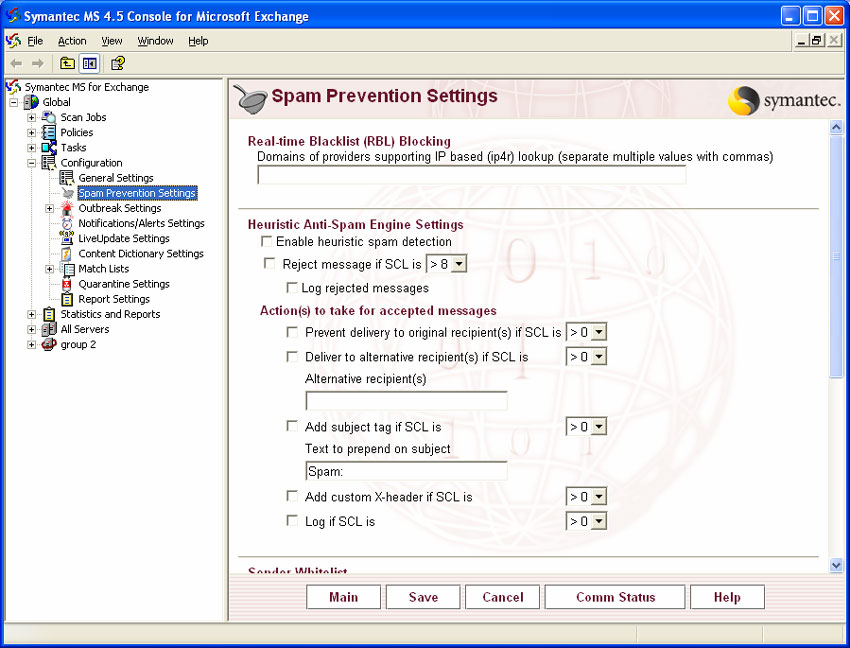Viewport: 850px width, 648px height.
Task: Check Add custom X-header if SCL is
Action: click(x=292, y=496)
